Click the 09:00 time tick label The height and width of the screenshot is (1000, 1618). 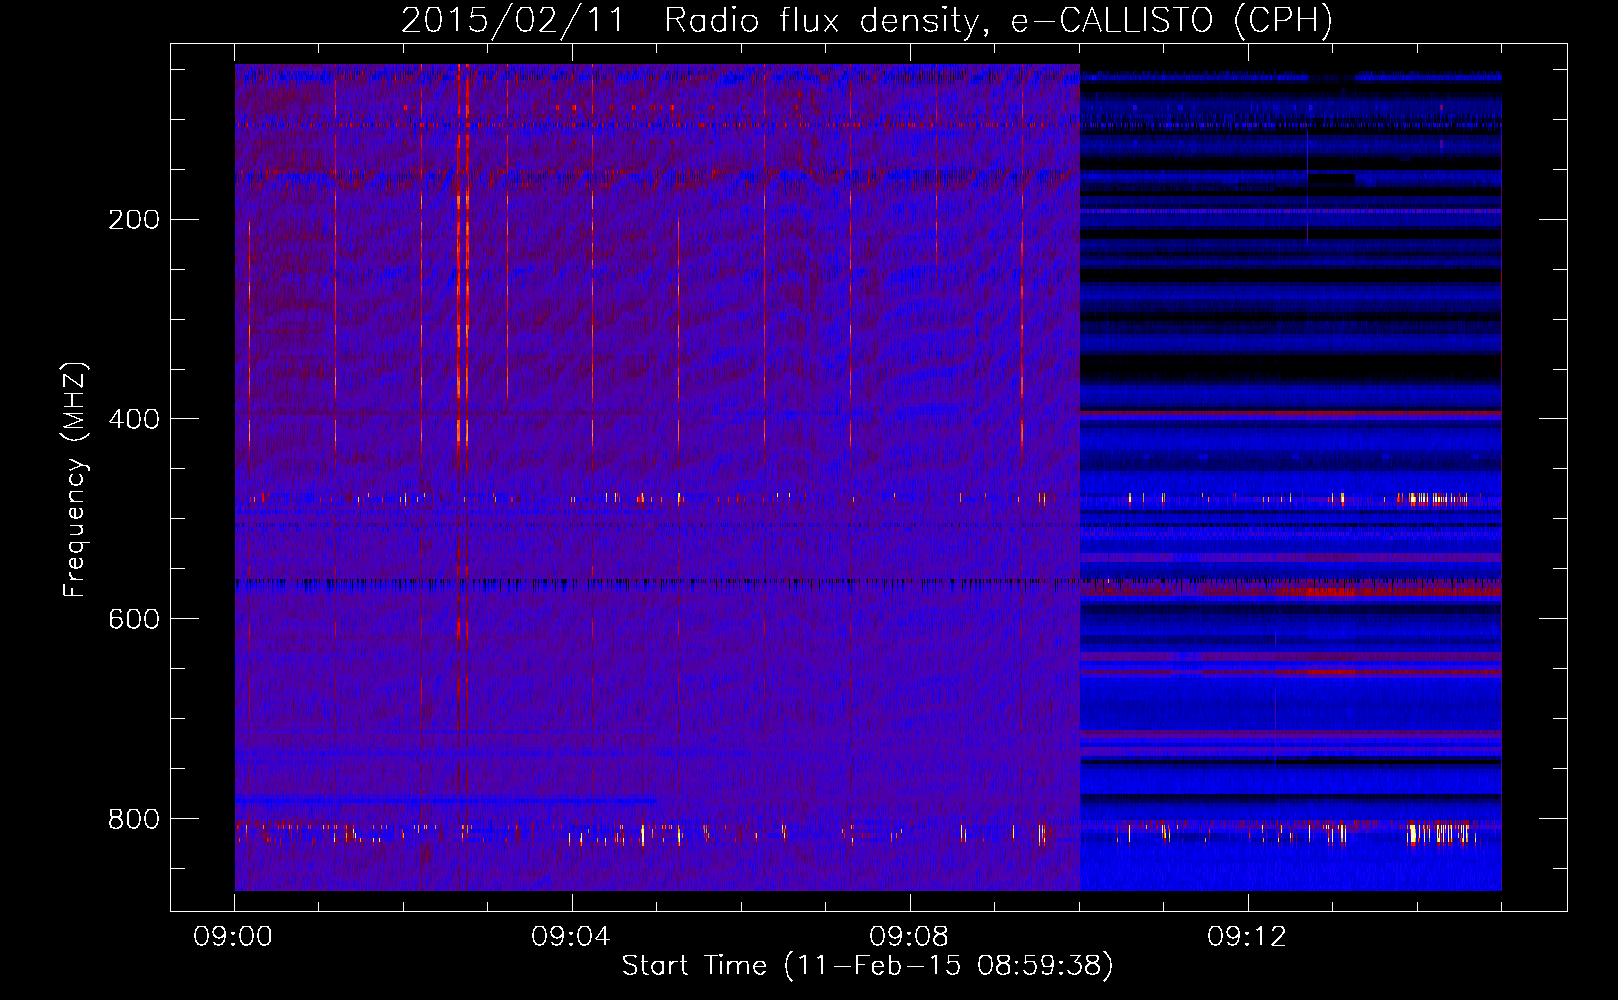click(234, 937)
